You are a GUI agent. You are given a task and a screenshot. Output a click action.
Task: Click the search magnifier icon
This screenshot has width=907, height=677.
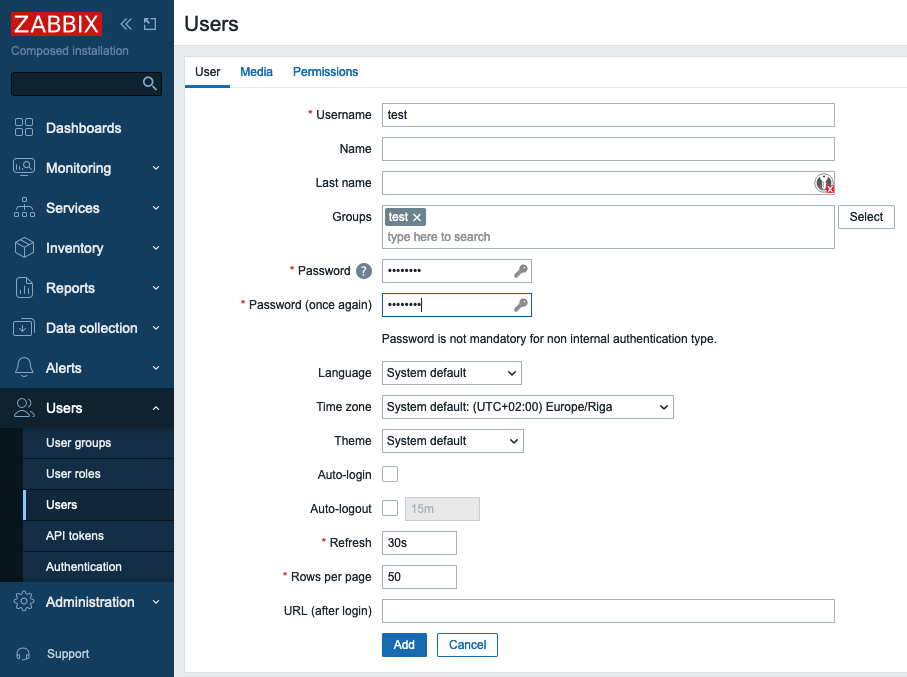click(x=150, y=83)
